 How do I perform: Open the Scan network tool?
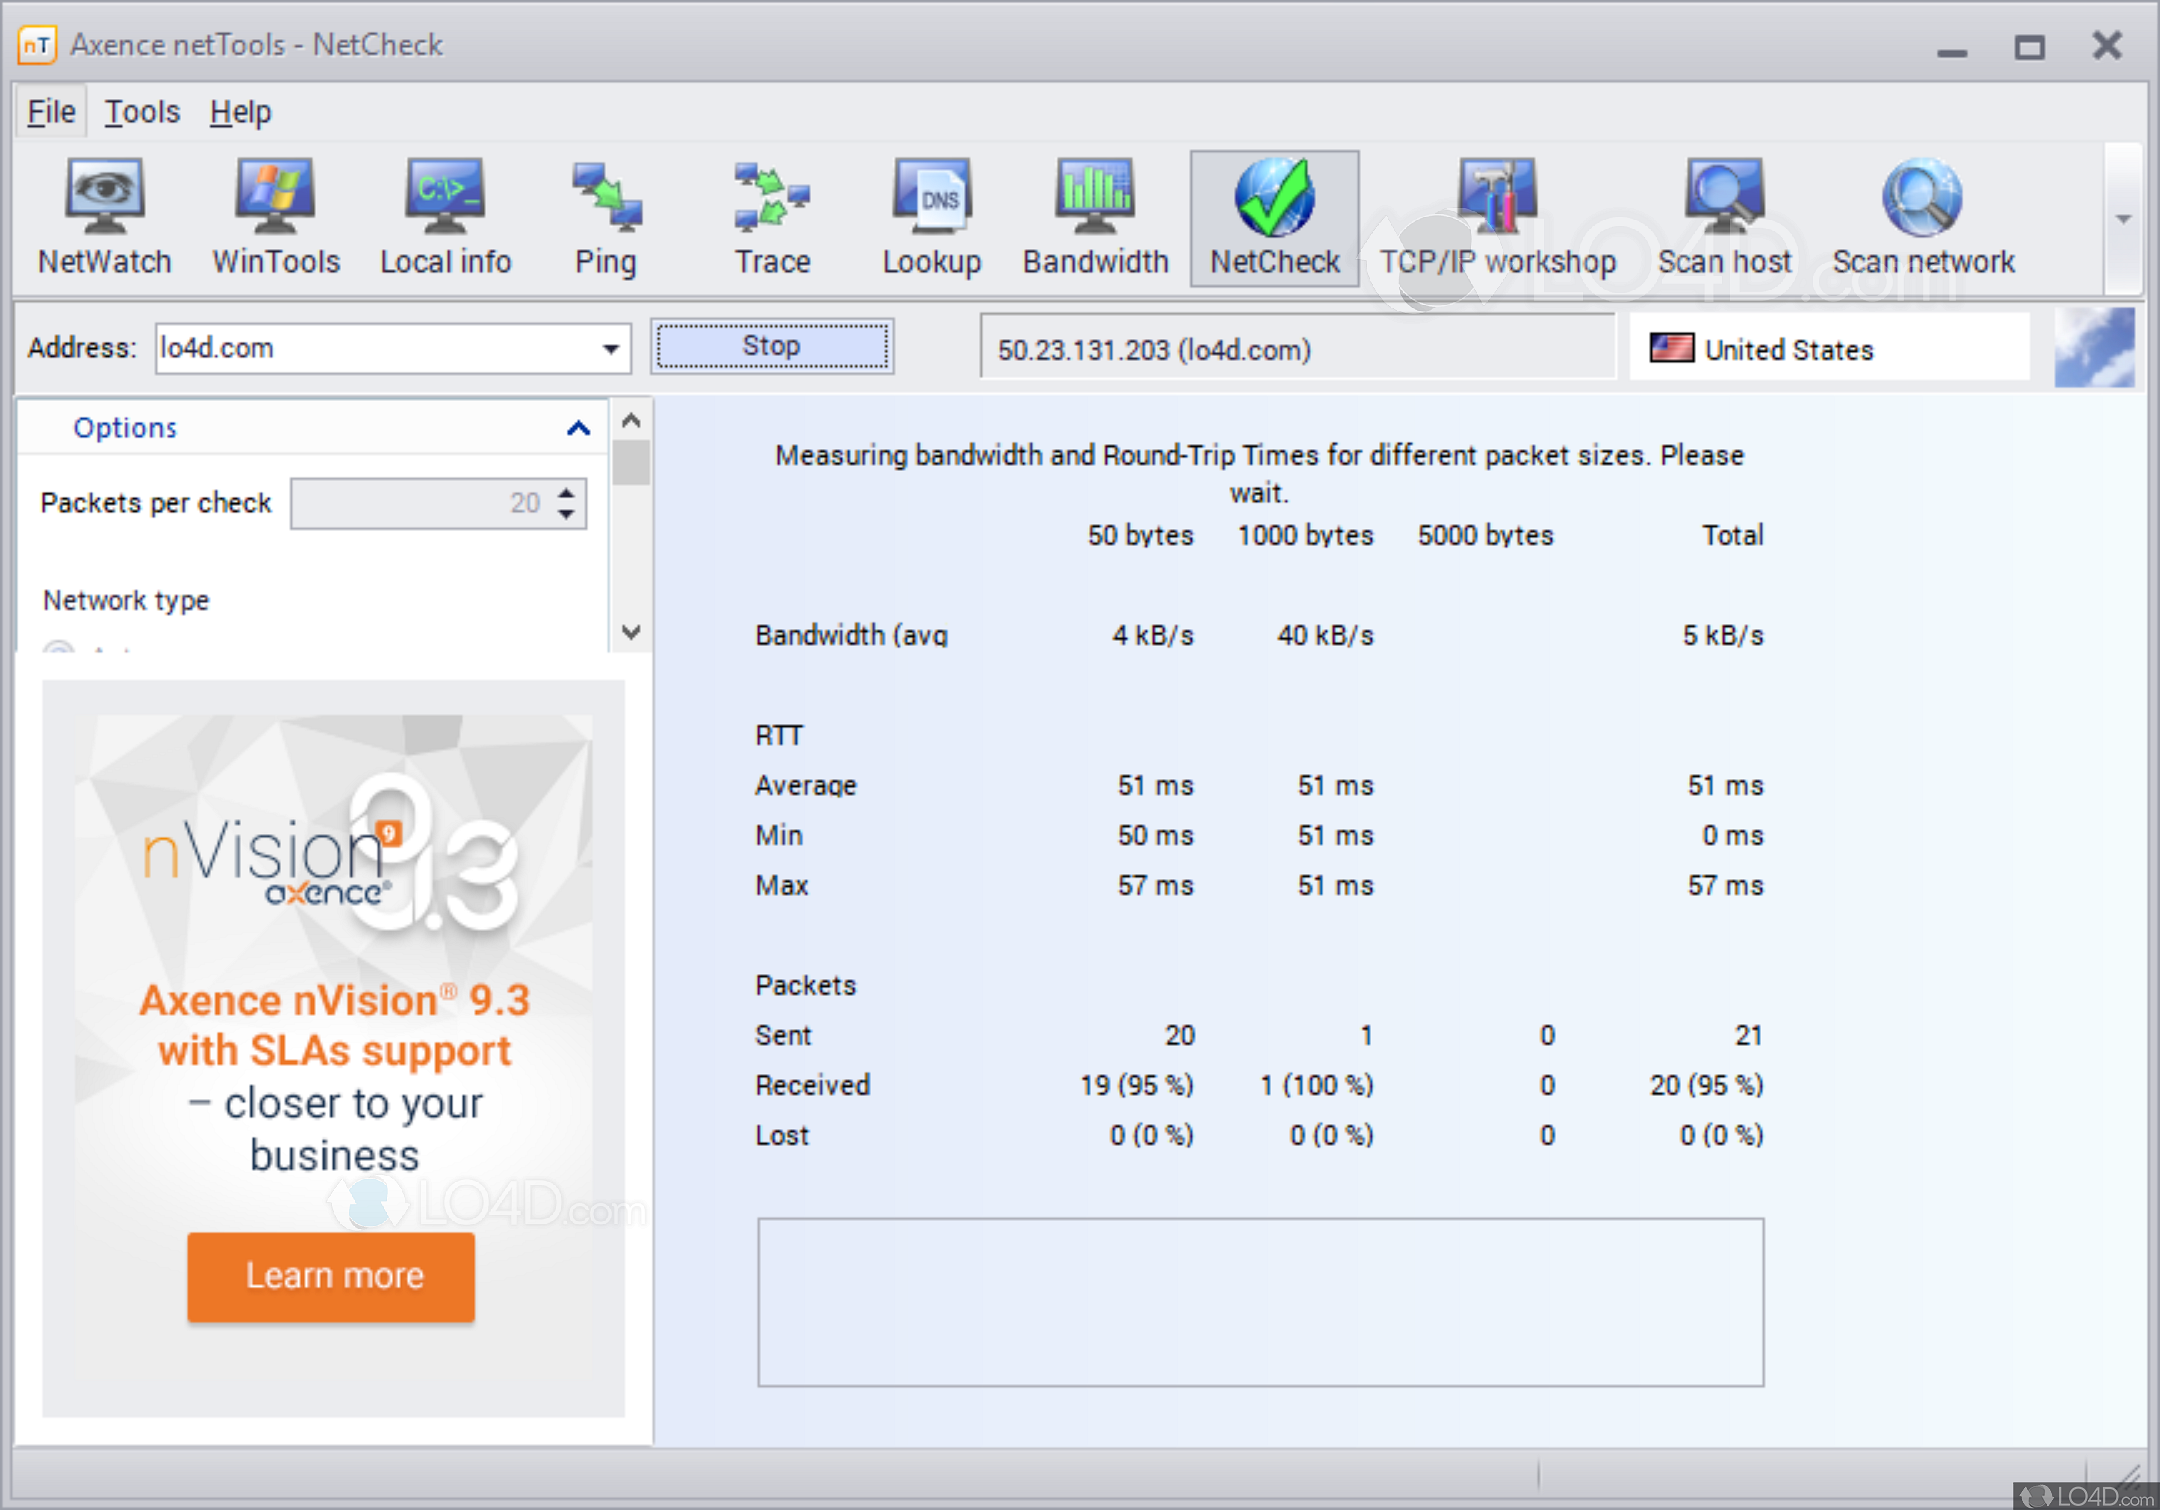coord(1922,215)
